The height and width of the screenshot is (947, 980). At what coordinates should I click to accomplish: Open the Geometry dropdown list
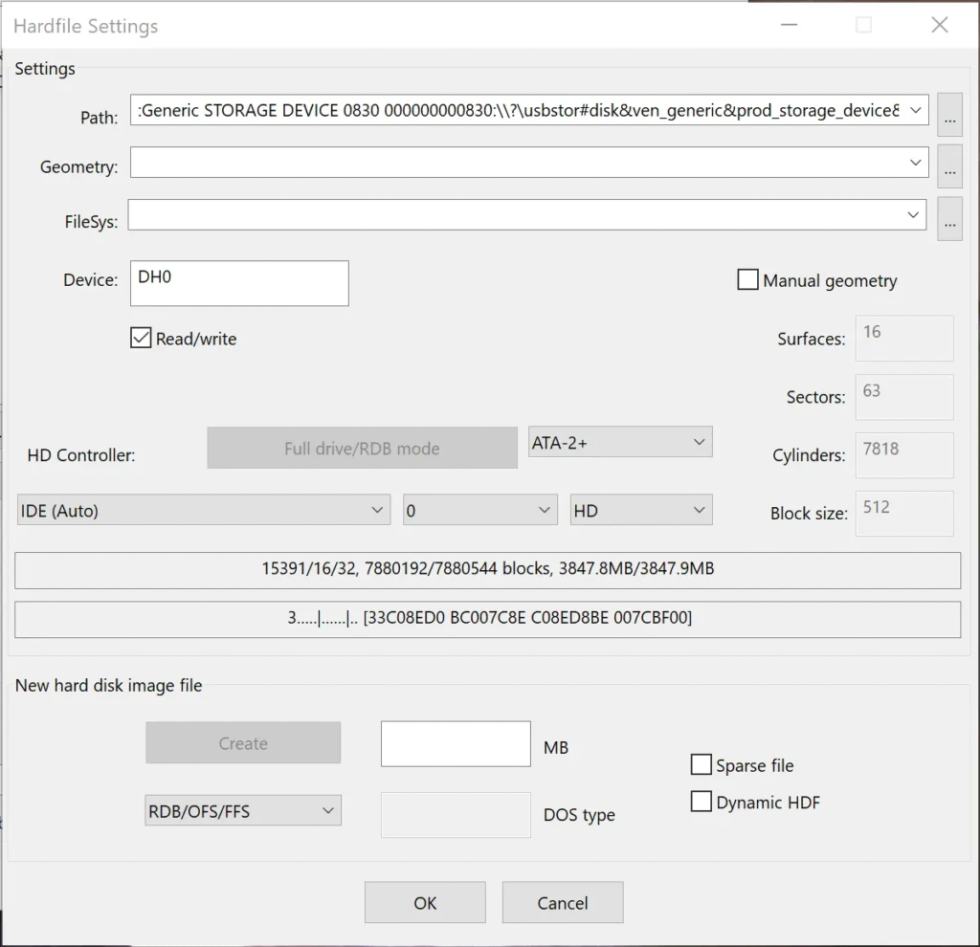pos(916,163)
